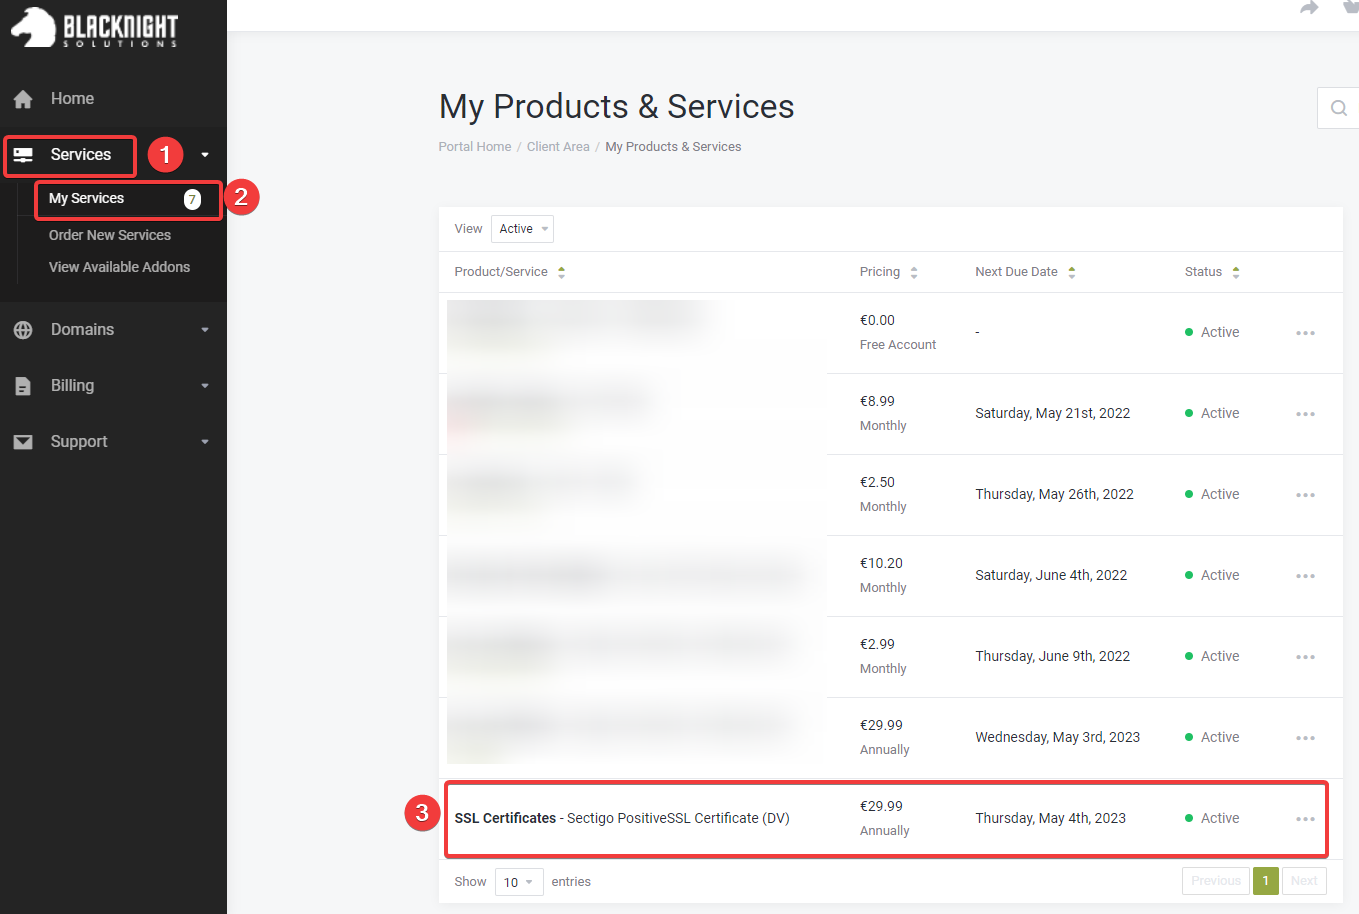The height and width of the screenshot is (914, 1359).
Task: Expand the Domains menu arrow
Action: pyautogui.click(x=205, y=330)
